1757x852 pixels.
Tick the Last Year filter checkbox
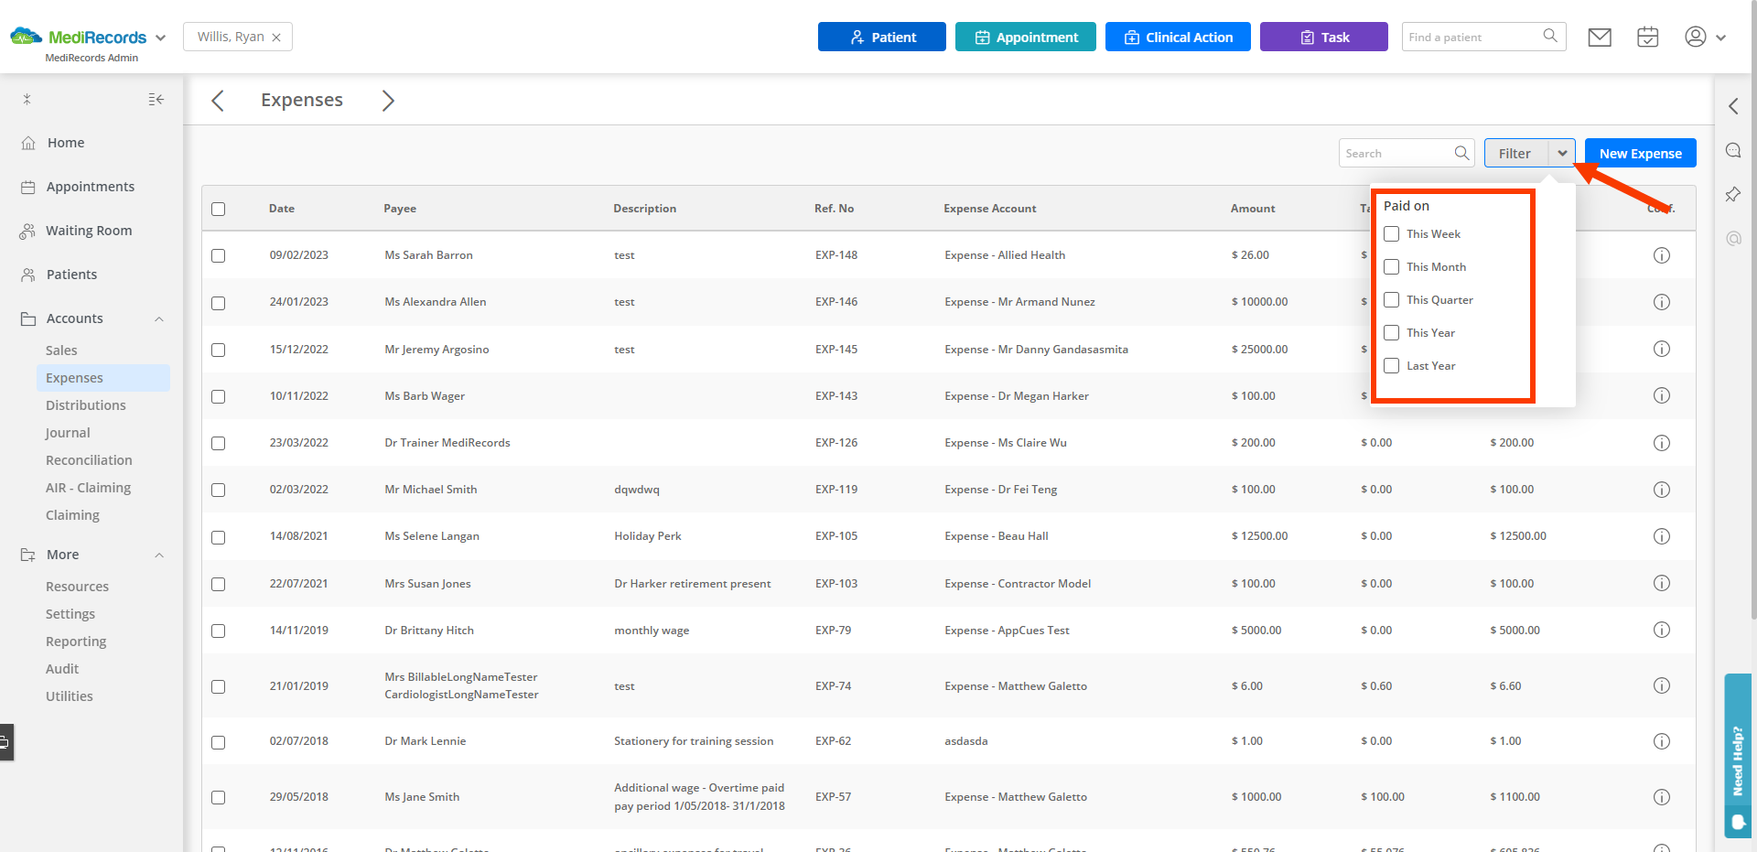(x=1391, y=366)
